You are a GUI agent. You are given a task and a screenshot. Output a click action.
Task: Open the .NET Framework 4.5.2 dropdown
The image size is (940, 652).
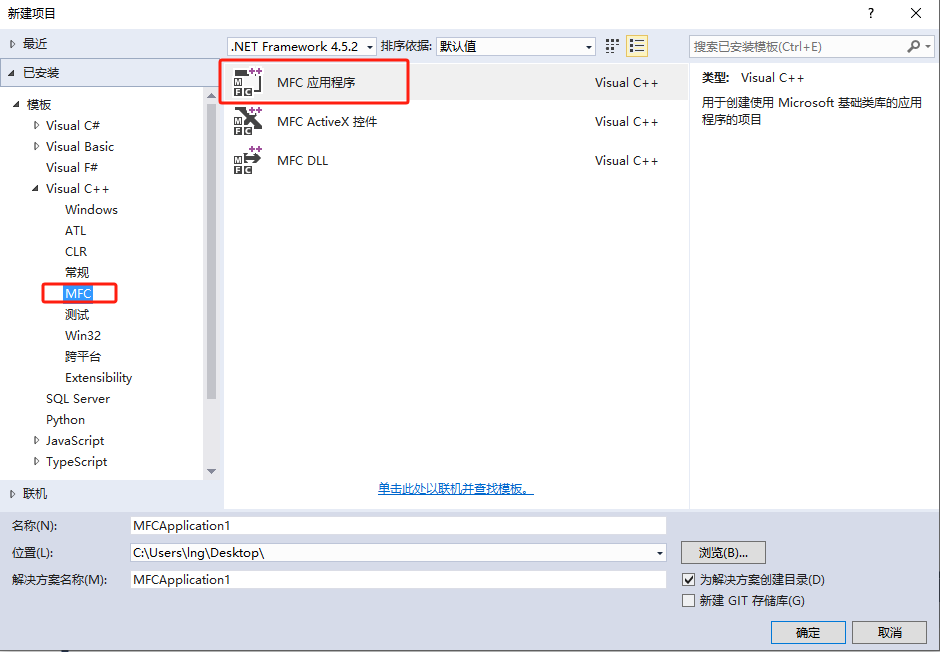coord(302,46)
